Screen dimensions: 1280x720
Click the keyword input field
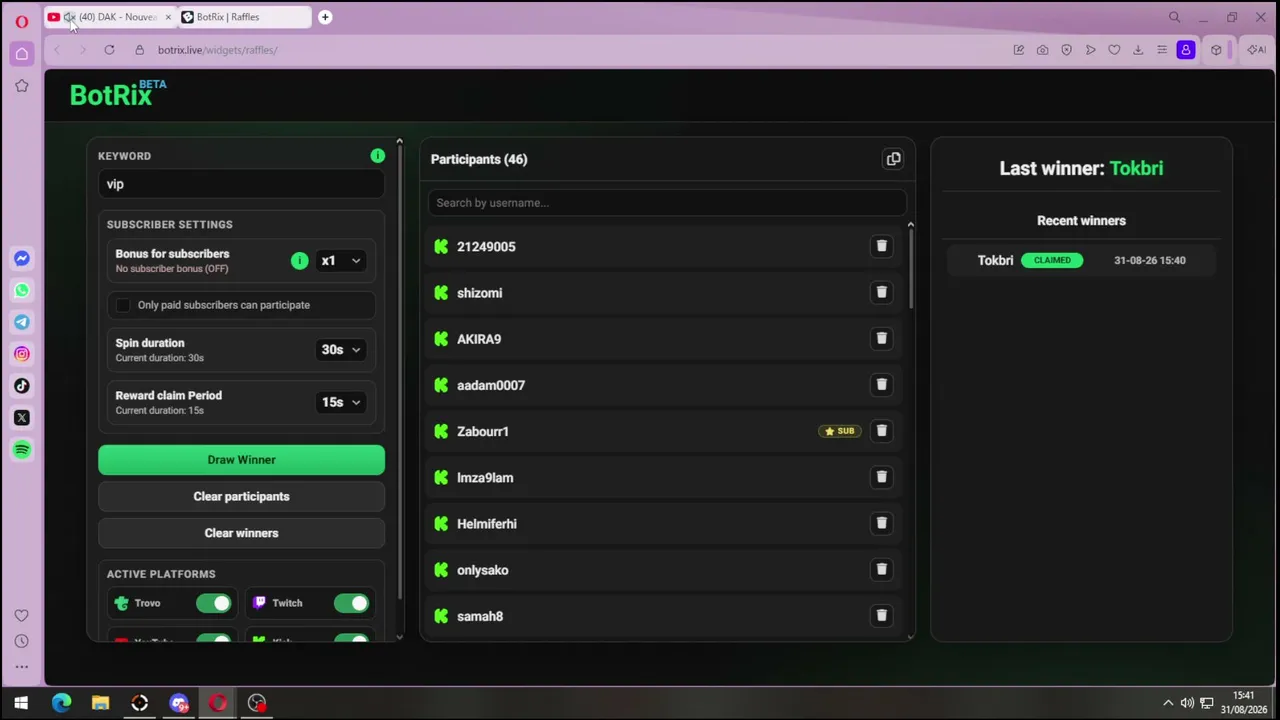[x=241, y=184]
